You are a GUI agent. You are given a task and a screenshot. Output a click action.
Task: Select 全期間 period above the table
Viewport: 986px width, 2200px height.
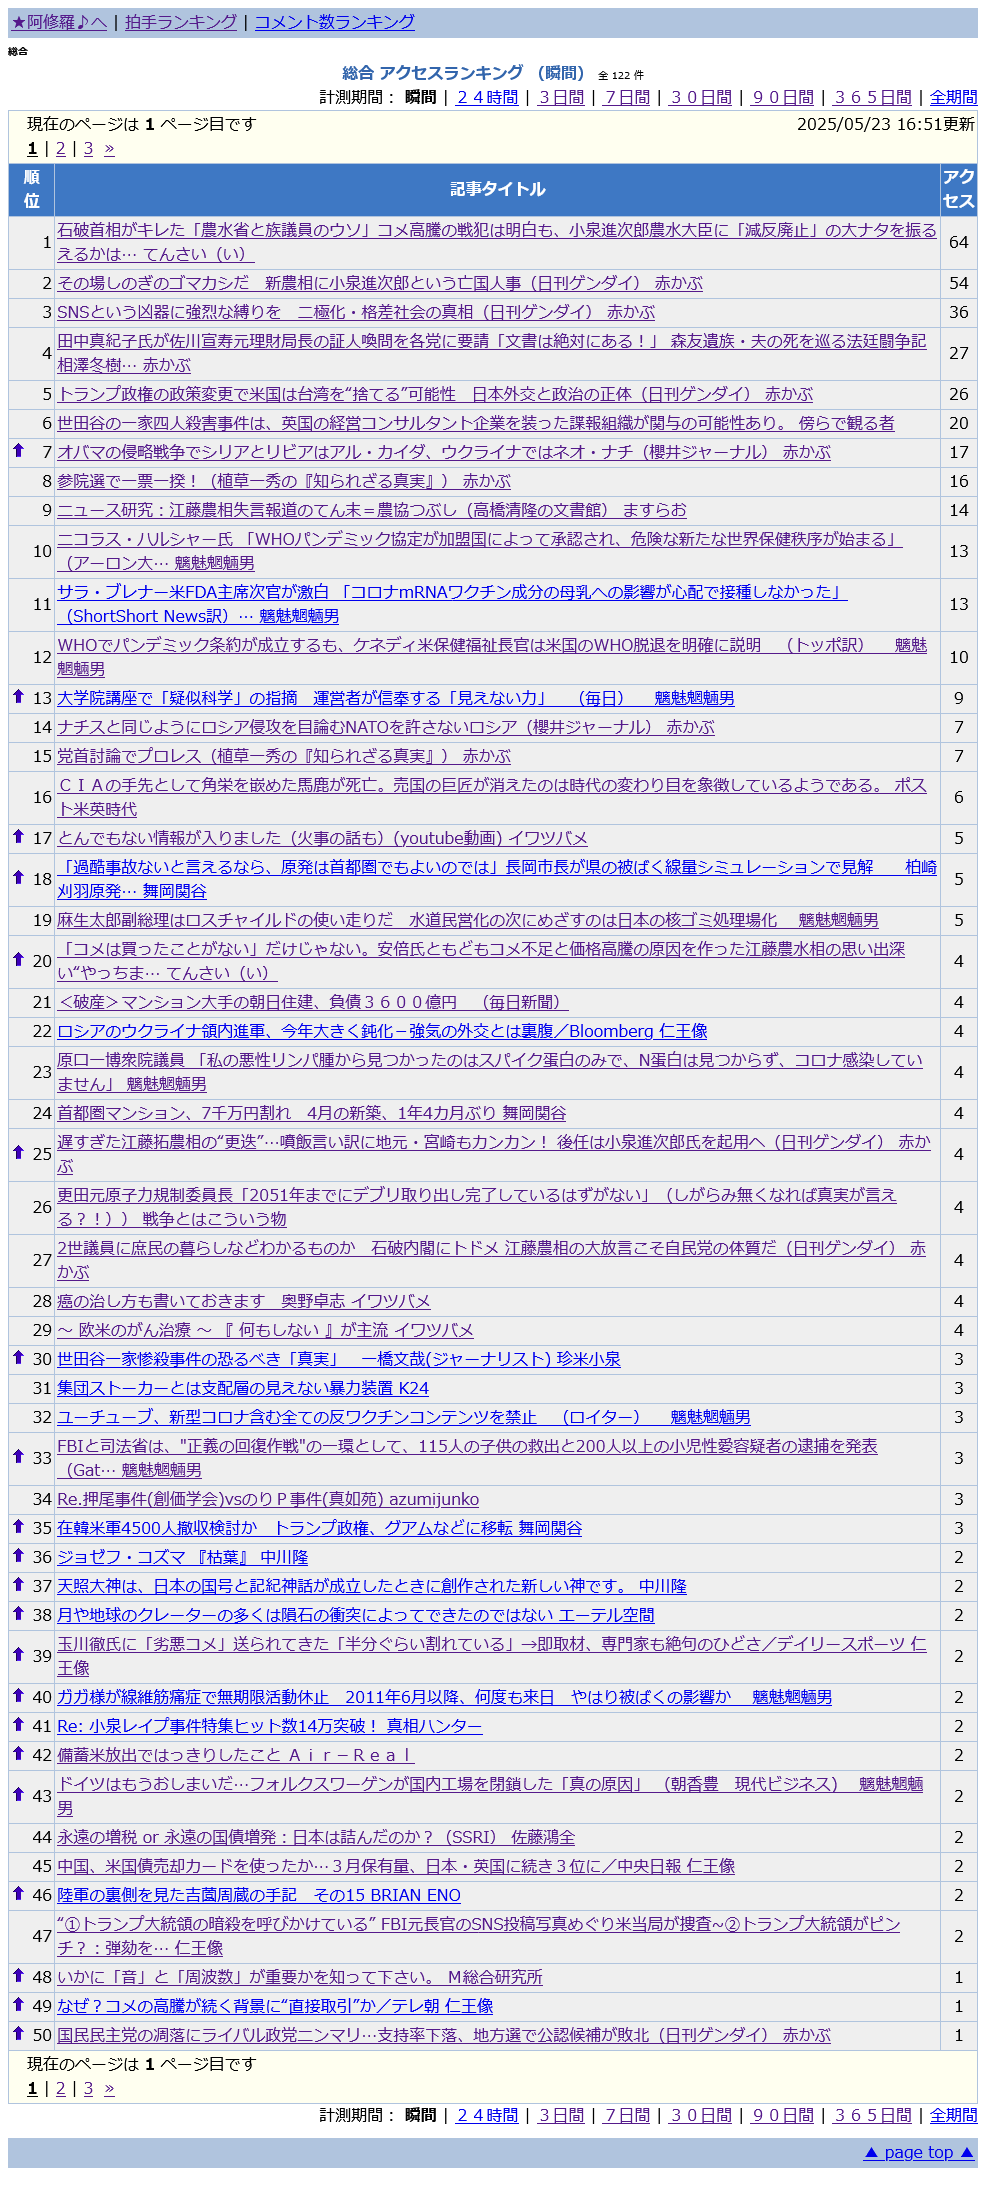[953, 97]
